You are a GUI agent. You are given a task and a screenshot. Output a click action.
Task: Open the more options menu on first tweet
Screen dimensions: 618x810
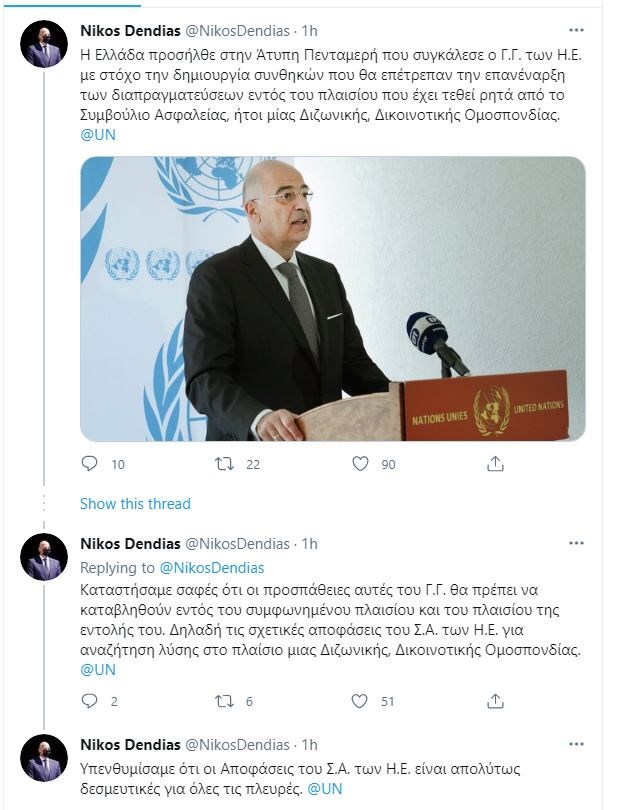576,29
